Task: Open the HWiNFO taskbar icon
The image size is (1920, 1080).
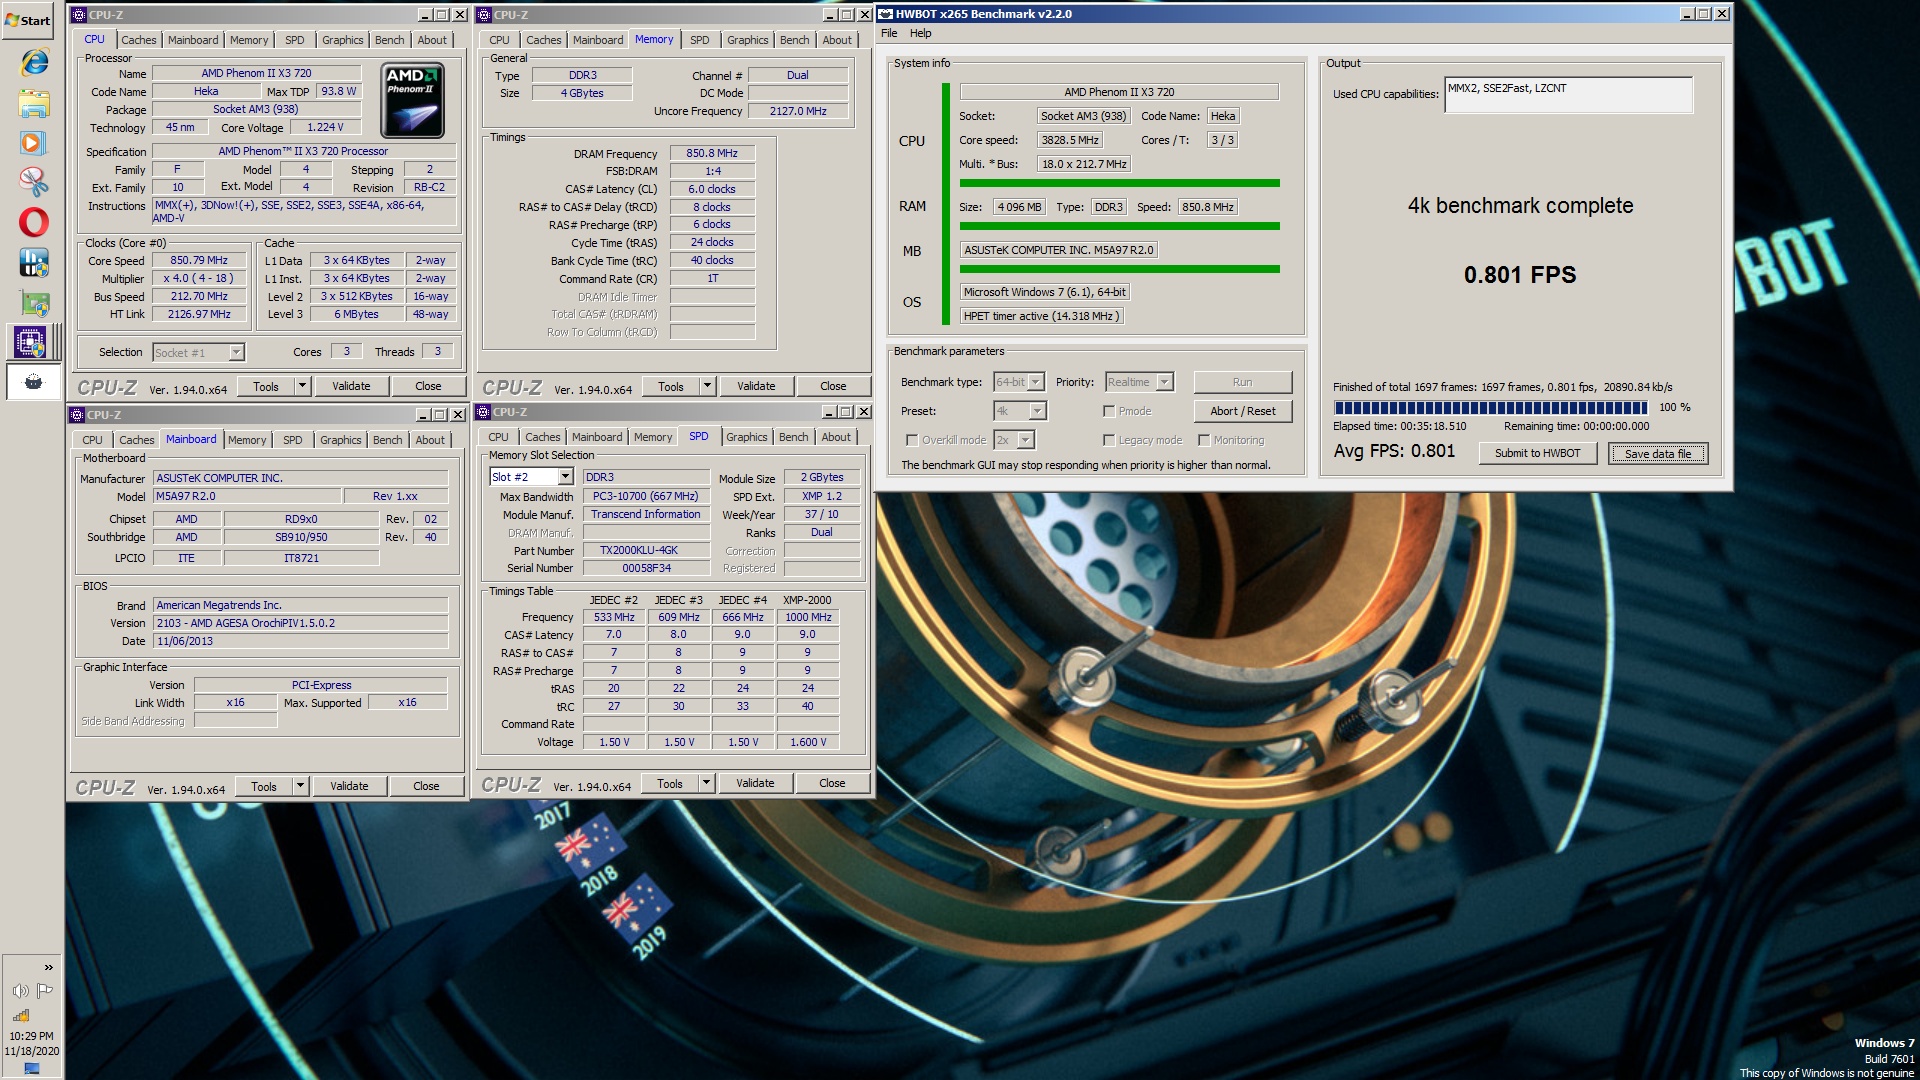Action: click(33, 263)
